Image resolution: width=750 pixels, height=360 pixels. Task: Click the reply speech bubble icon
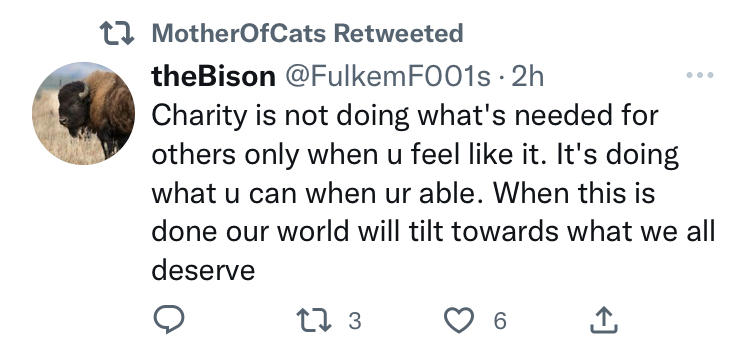[169, 319]
